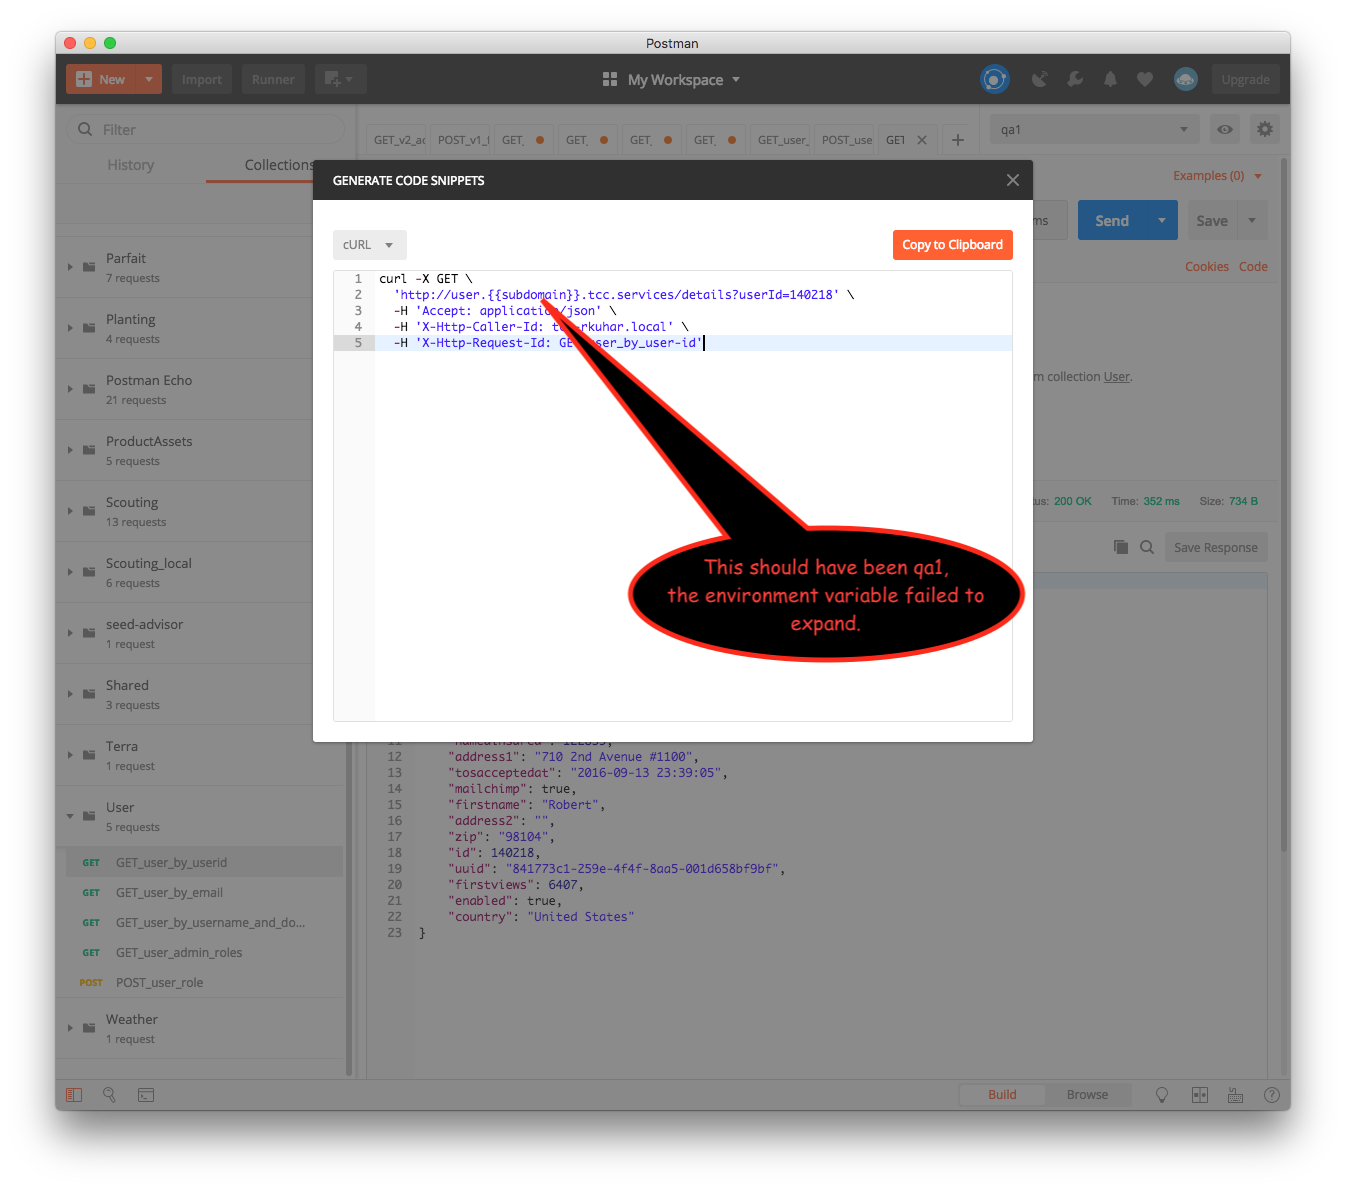Open the help question mark icon
The height and width of the screenshot is (1190, 1346).
coord(1272,1095)
